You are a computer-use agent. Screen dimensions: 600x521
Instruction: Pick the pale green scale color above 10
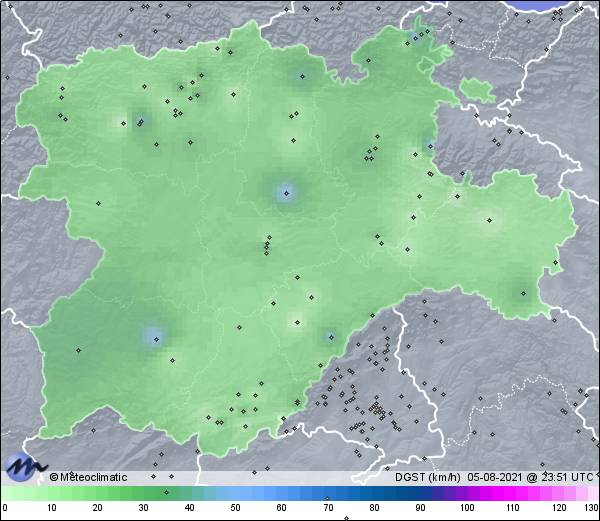tap(52, 493)
